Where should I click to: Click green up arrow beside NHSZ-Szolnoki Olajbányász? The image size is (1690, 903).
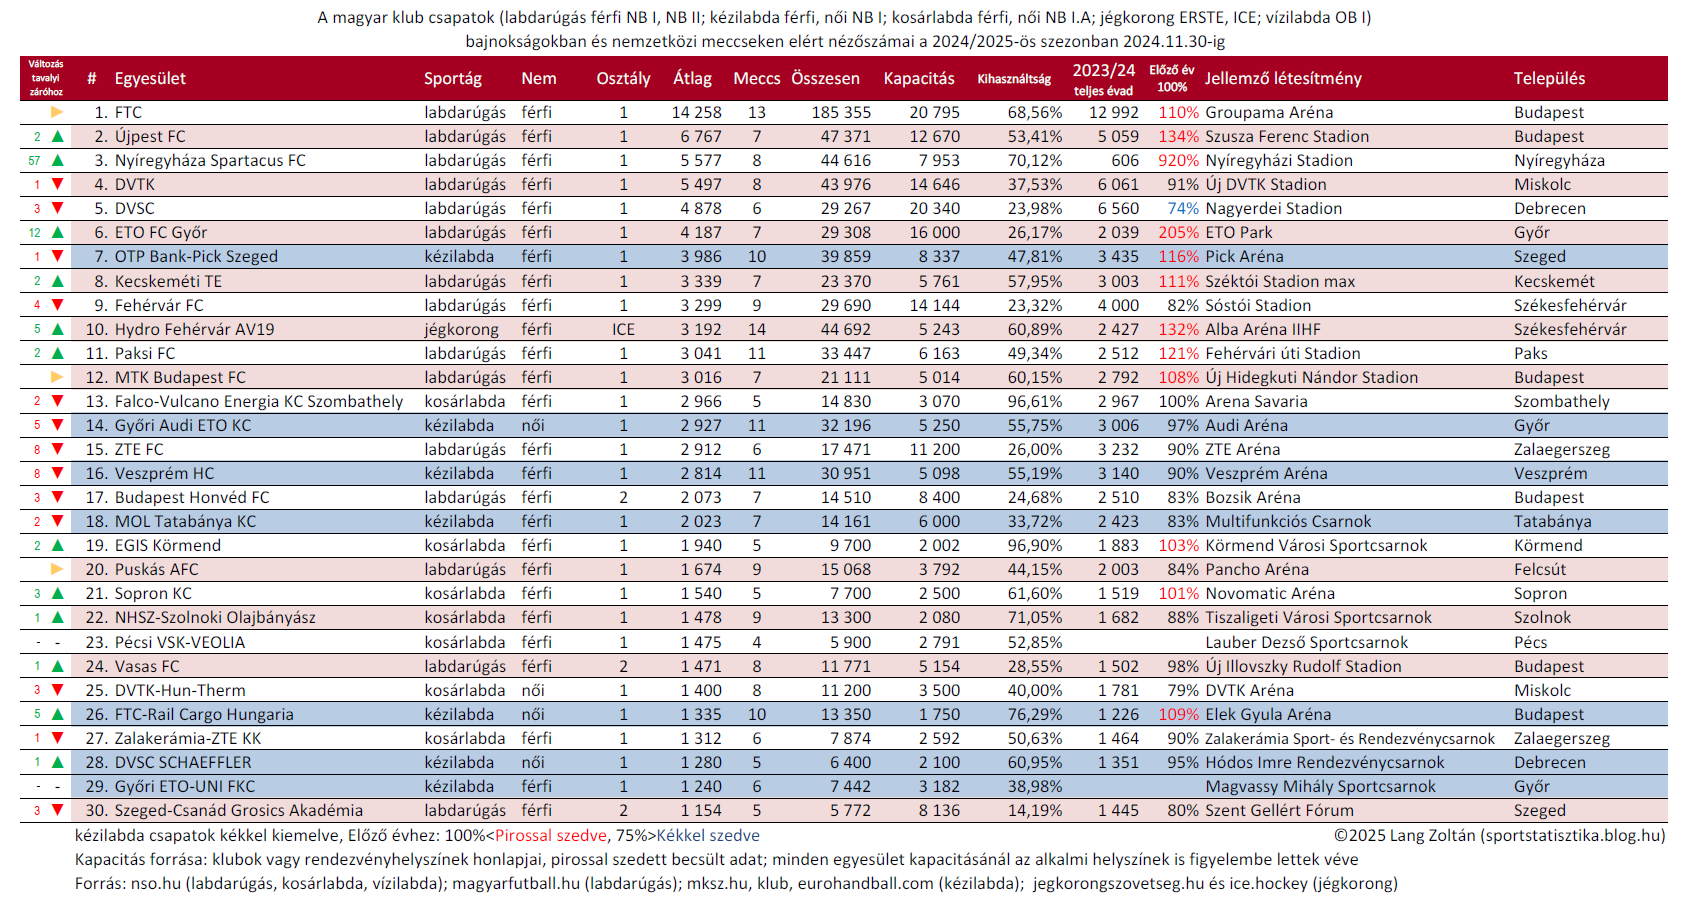pos(57,617)
